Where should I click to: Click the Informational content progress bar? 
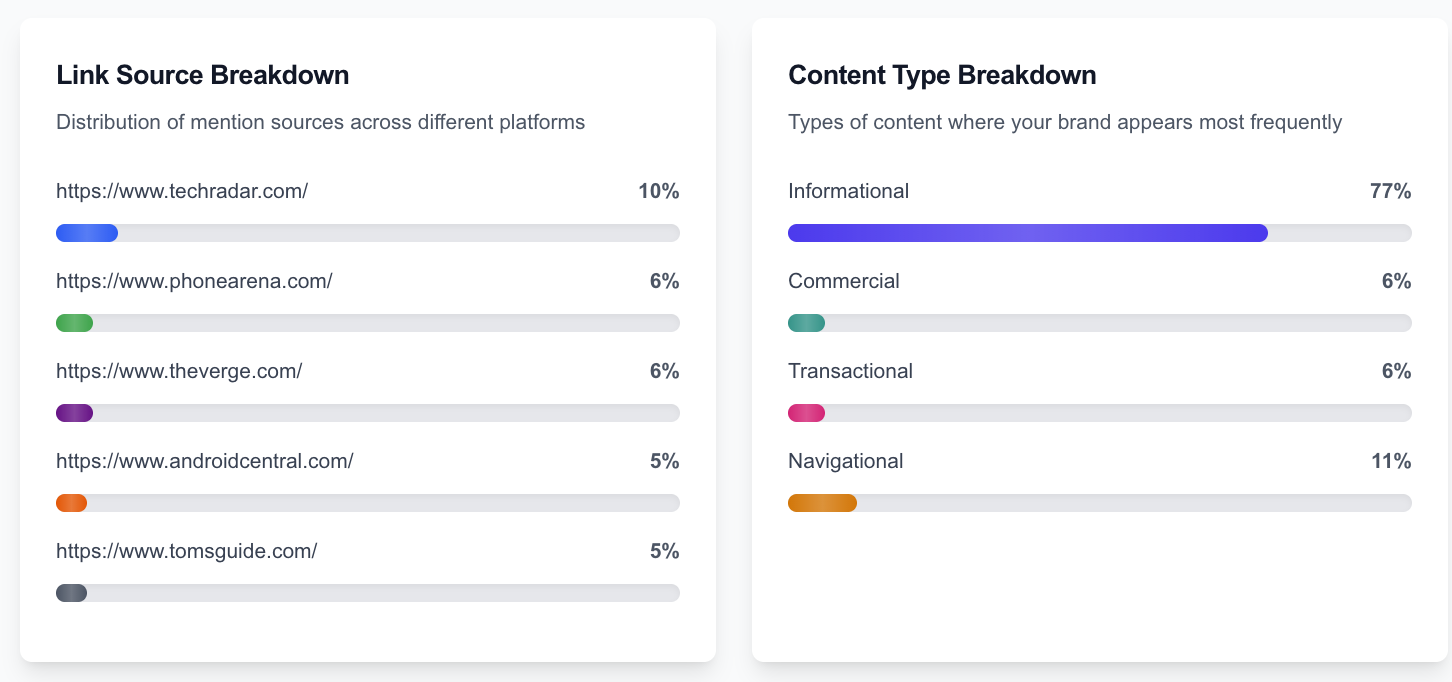(x=1028, y=233)
